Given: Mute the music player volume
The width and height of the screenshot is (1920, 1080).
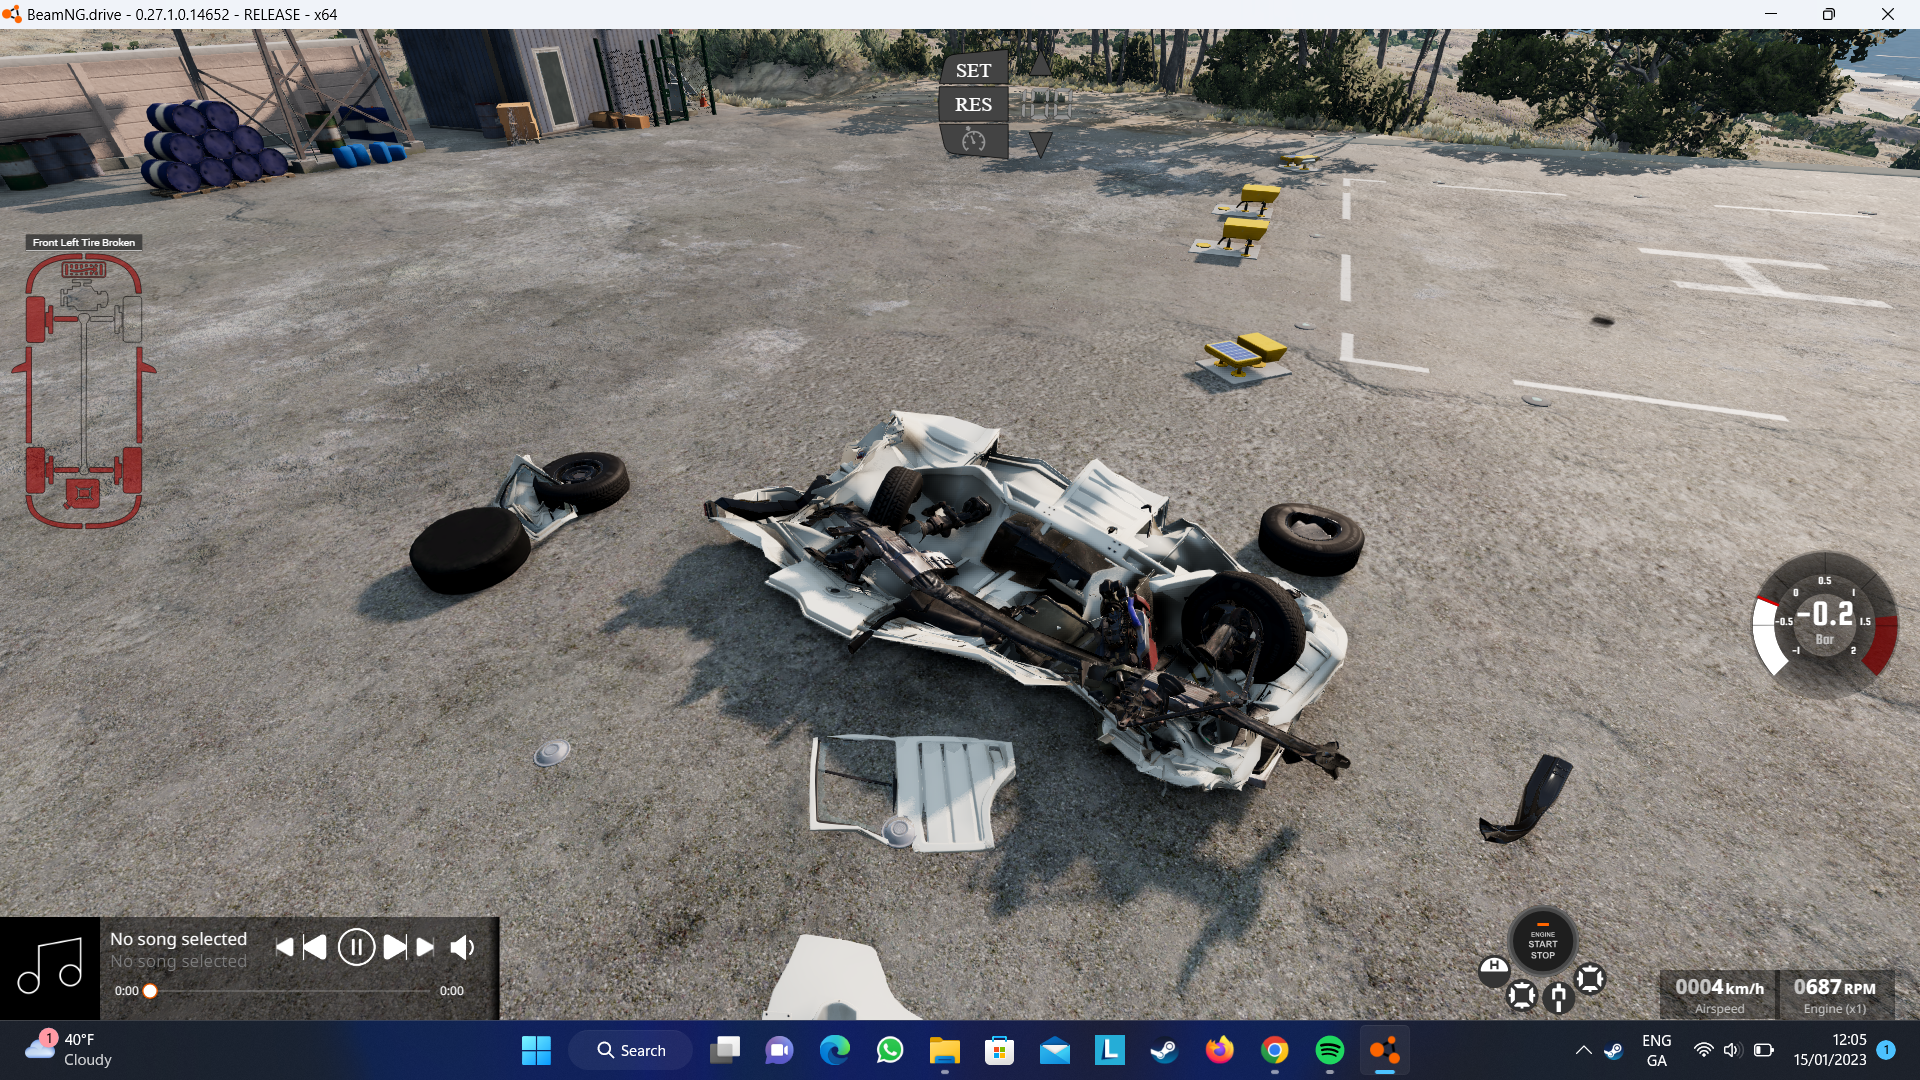Looking at the screenshot, I should coord(462,947).
